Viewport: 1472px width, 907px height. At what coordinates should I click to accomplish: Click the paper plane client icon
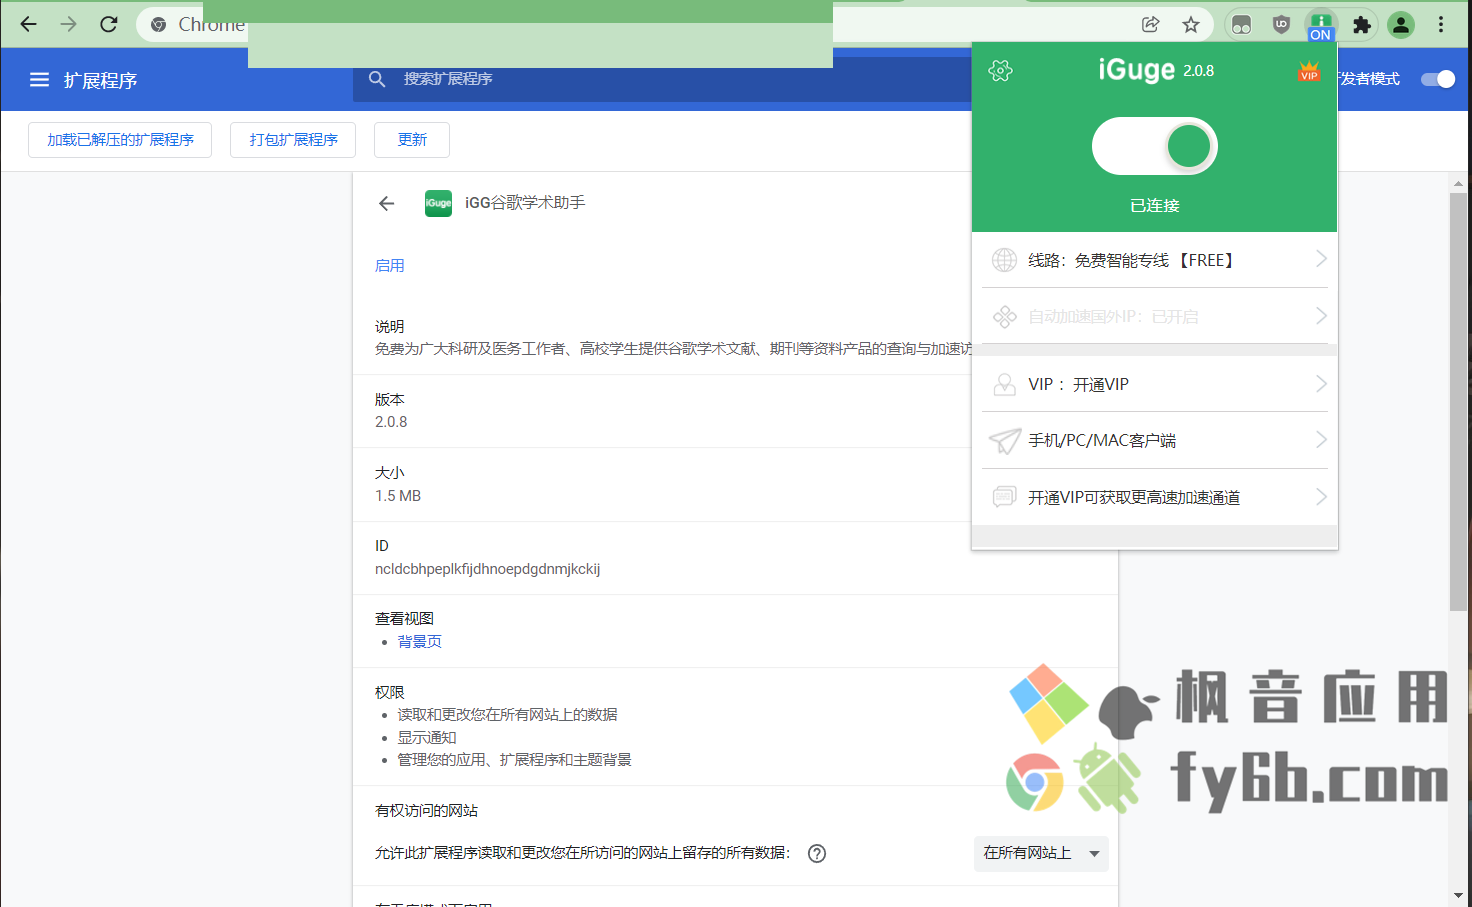point(1004,441)
